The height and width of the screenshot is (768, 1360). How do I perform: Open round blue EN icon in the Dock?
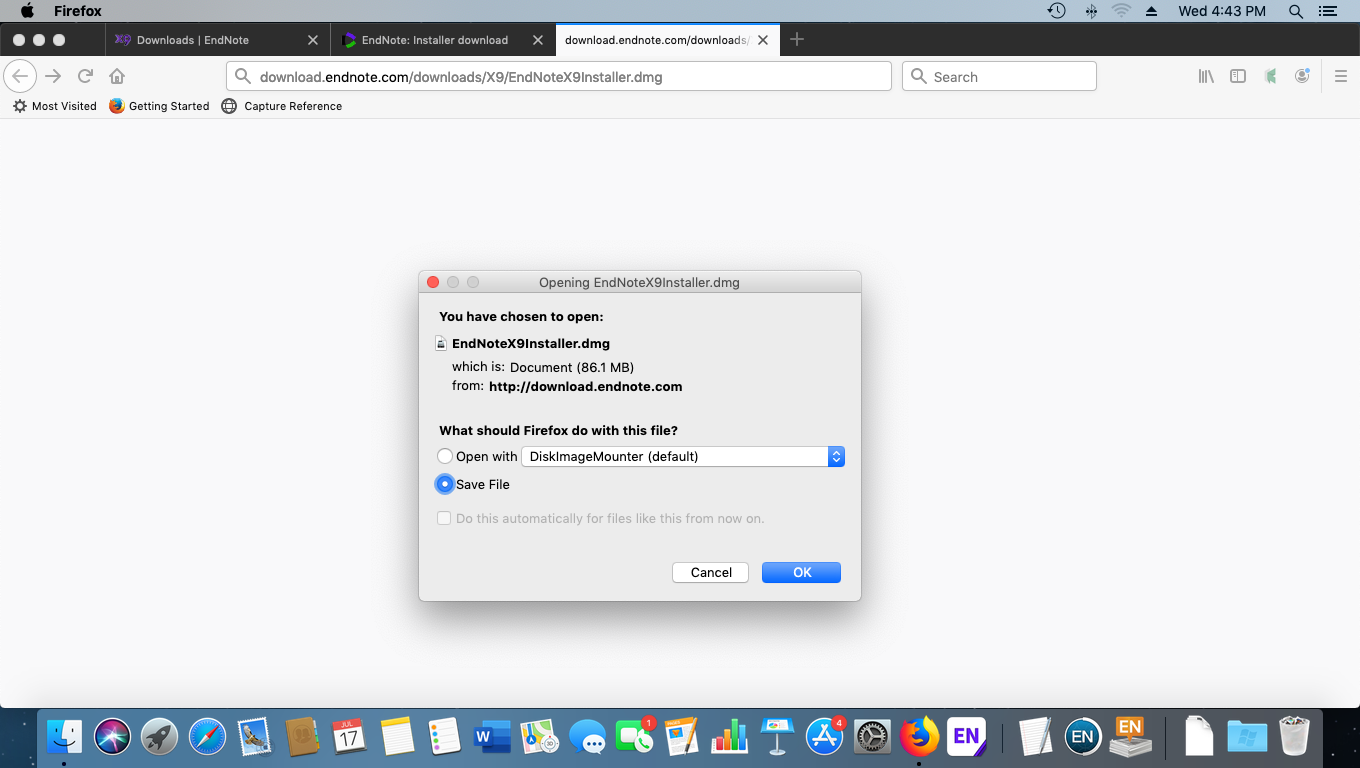pyautogui.click(x=1082, y=738)
